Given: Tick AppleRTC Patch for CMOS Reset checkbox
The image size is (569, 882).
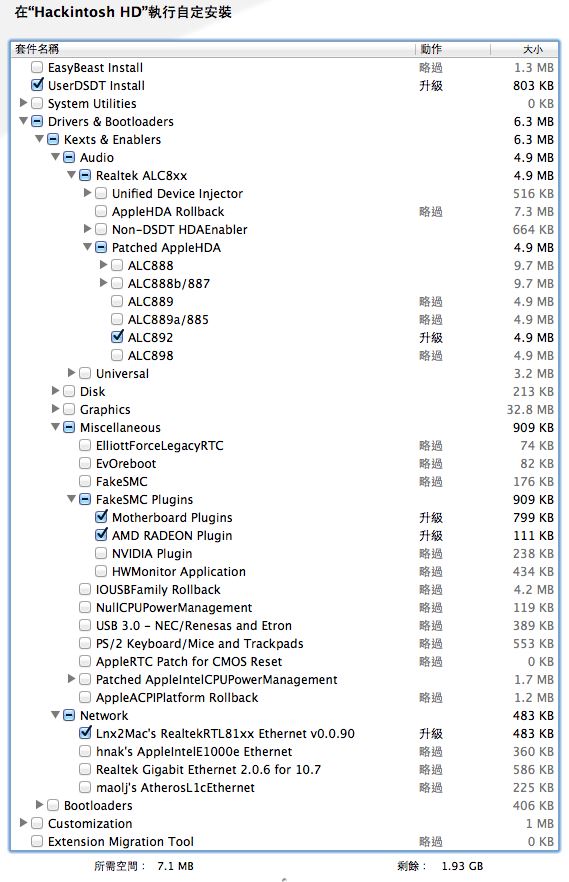Looking at the screenshot, I should click(85, 662).
